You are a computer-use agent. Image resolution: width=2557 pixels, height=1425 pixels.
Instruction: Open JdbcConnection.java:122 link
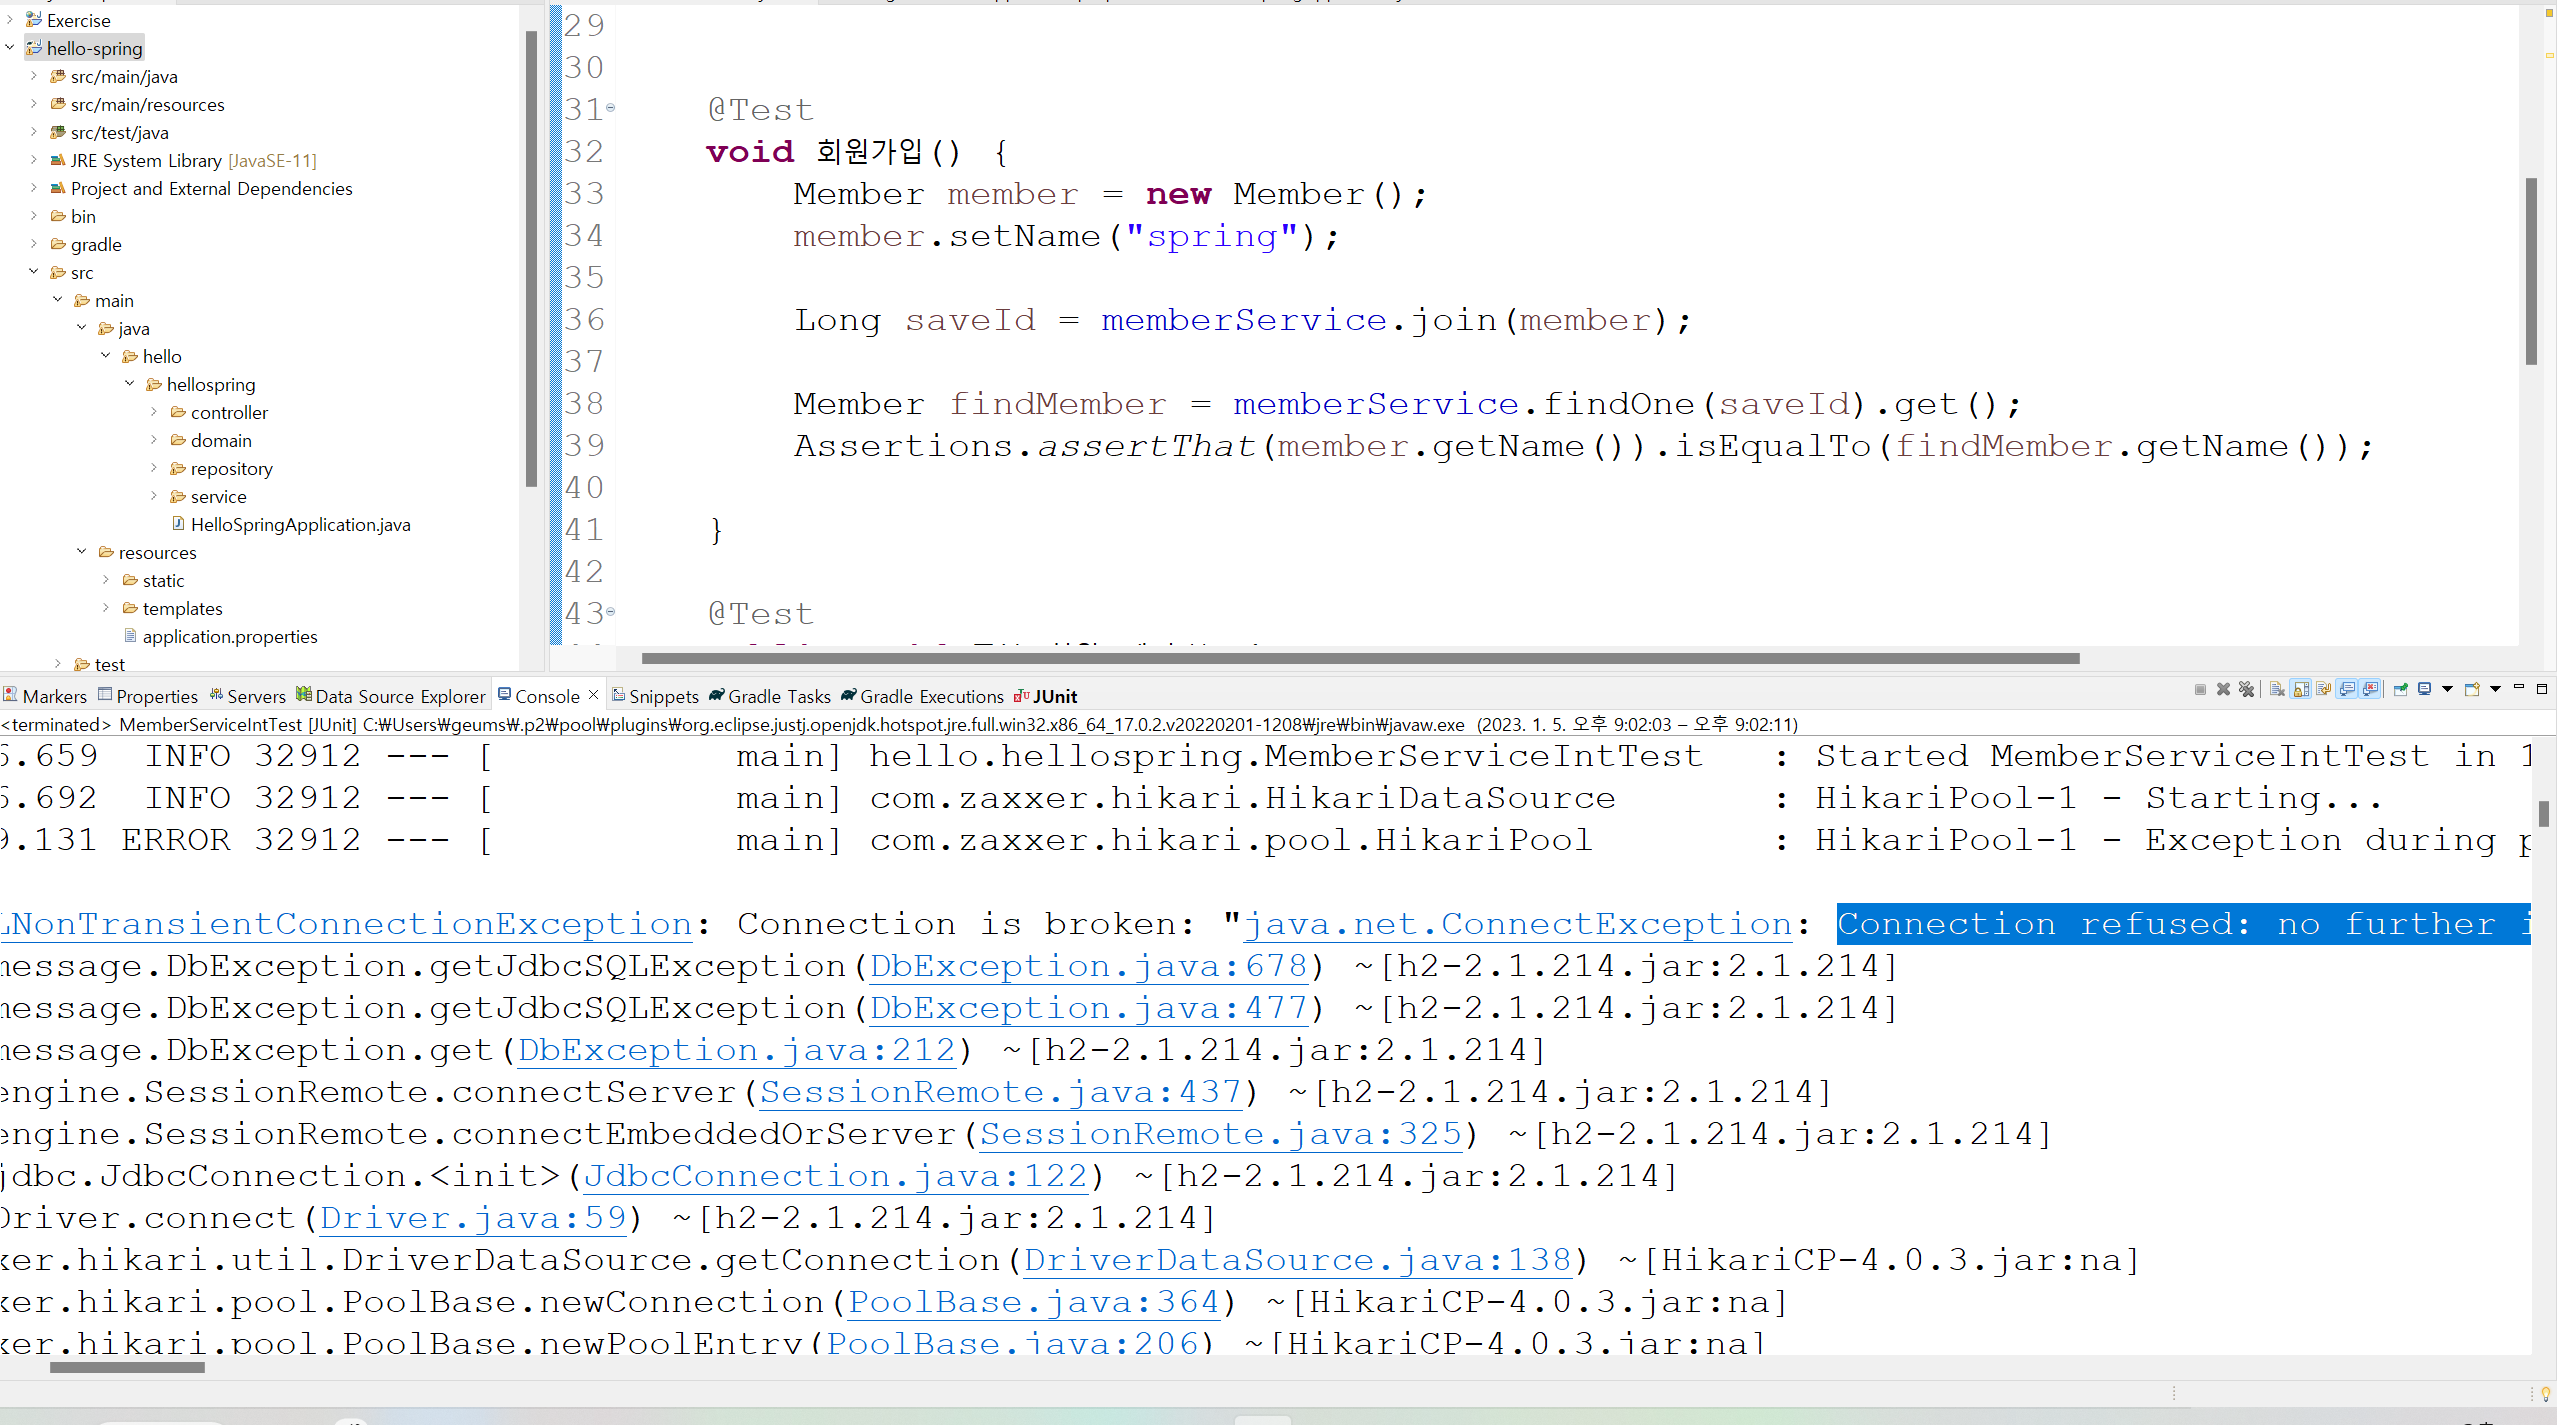(x=836, y=1176)
